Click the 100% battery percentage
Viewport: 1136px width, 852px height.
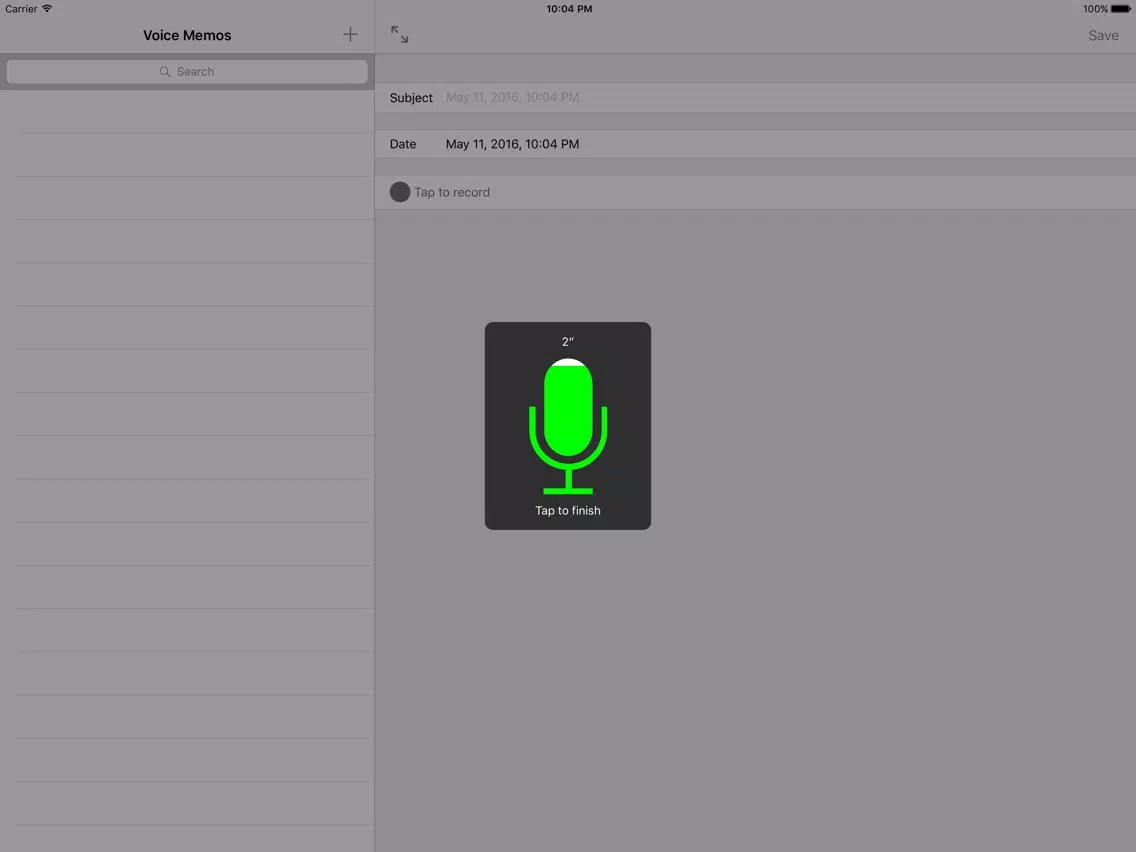(1095, 9)
